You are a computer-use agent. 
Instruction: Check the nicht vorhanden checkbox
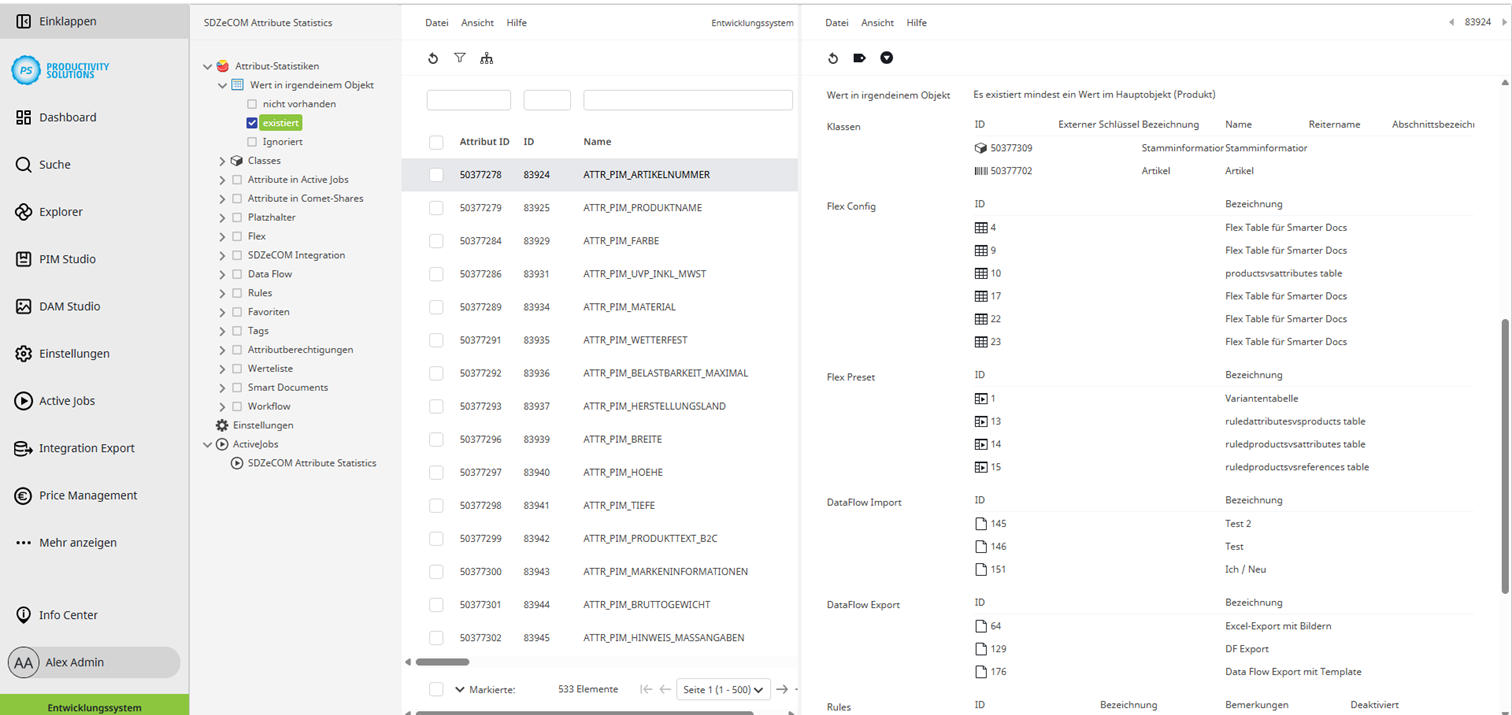pos(251,104)
